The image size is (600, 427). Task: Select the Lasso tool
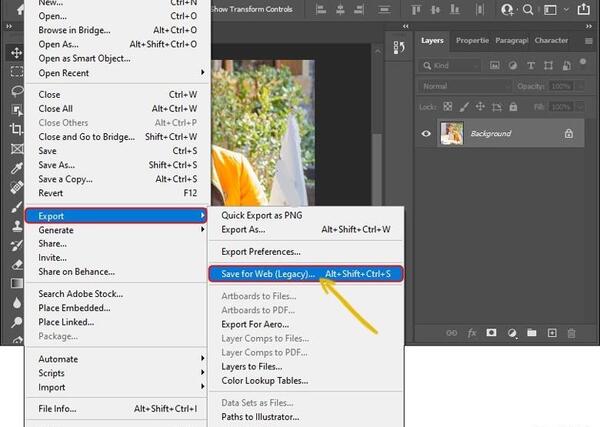click(x=17, y=91)
